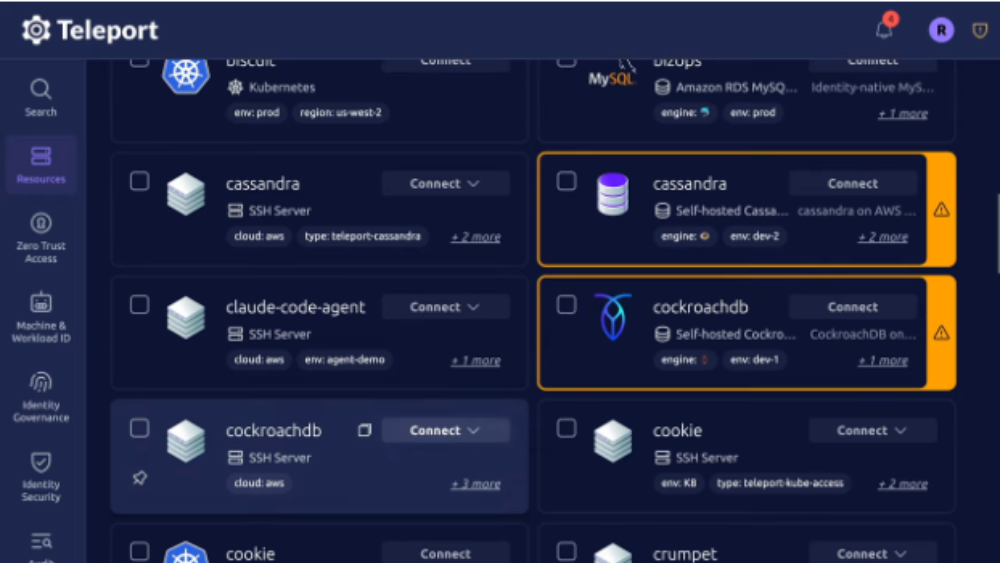Click warning icon on cockroachdb database card
This screenshot has height=563, width=1000.
pyautogui.click(x=941, y=333)
